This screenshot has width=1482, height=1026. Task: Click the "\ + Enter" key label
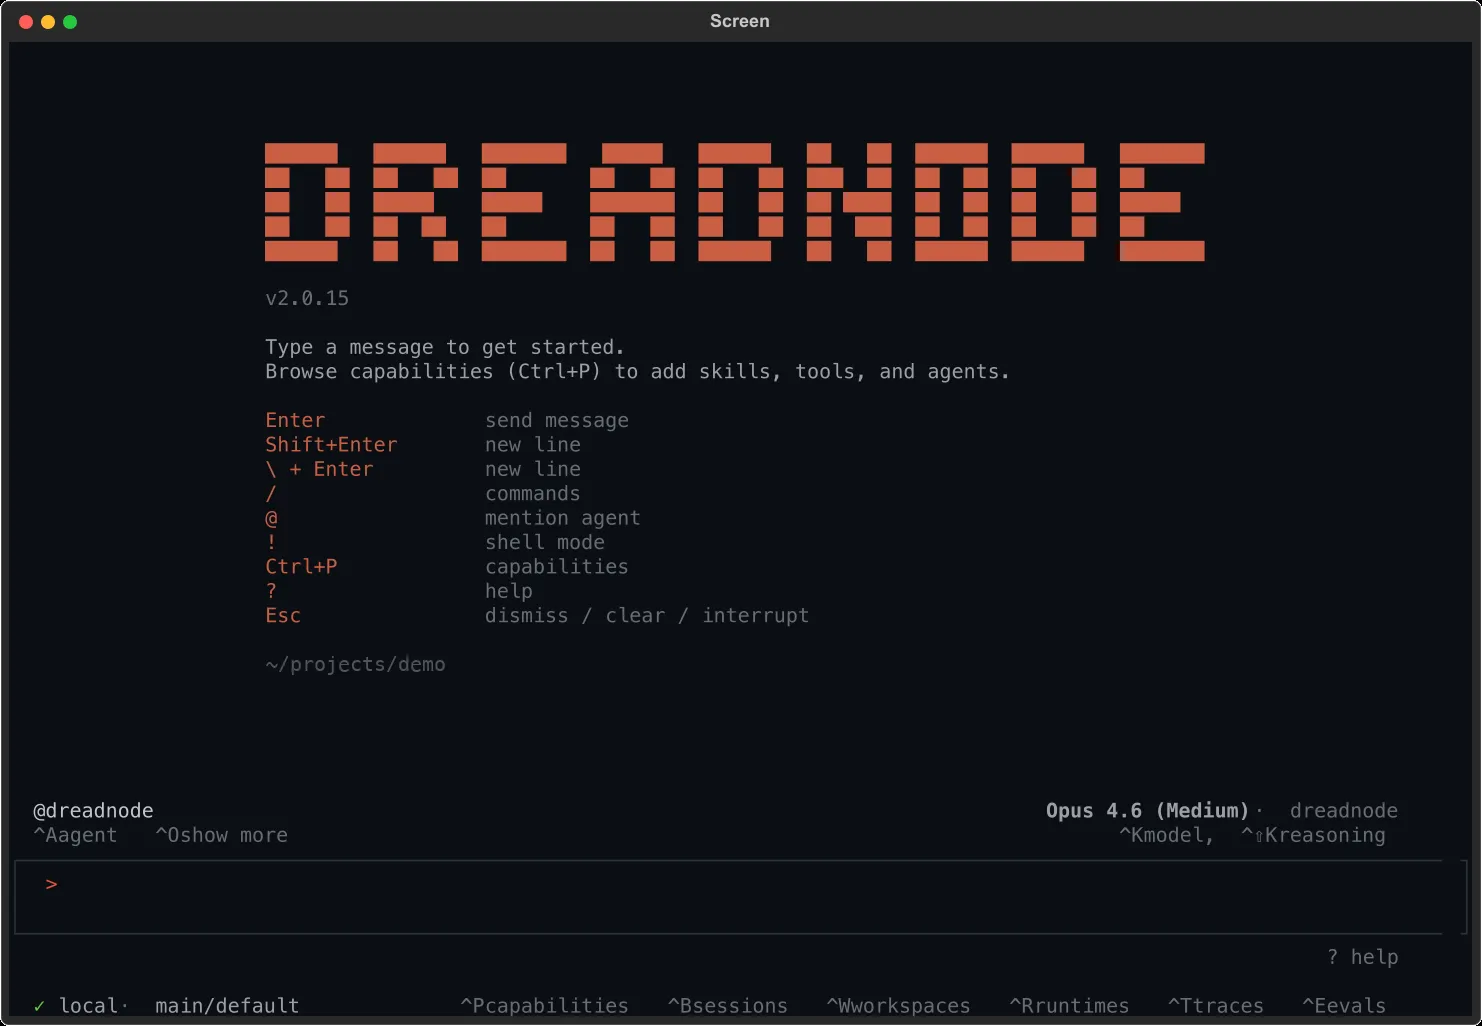319,469
